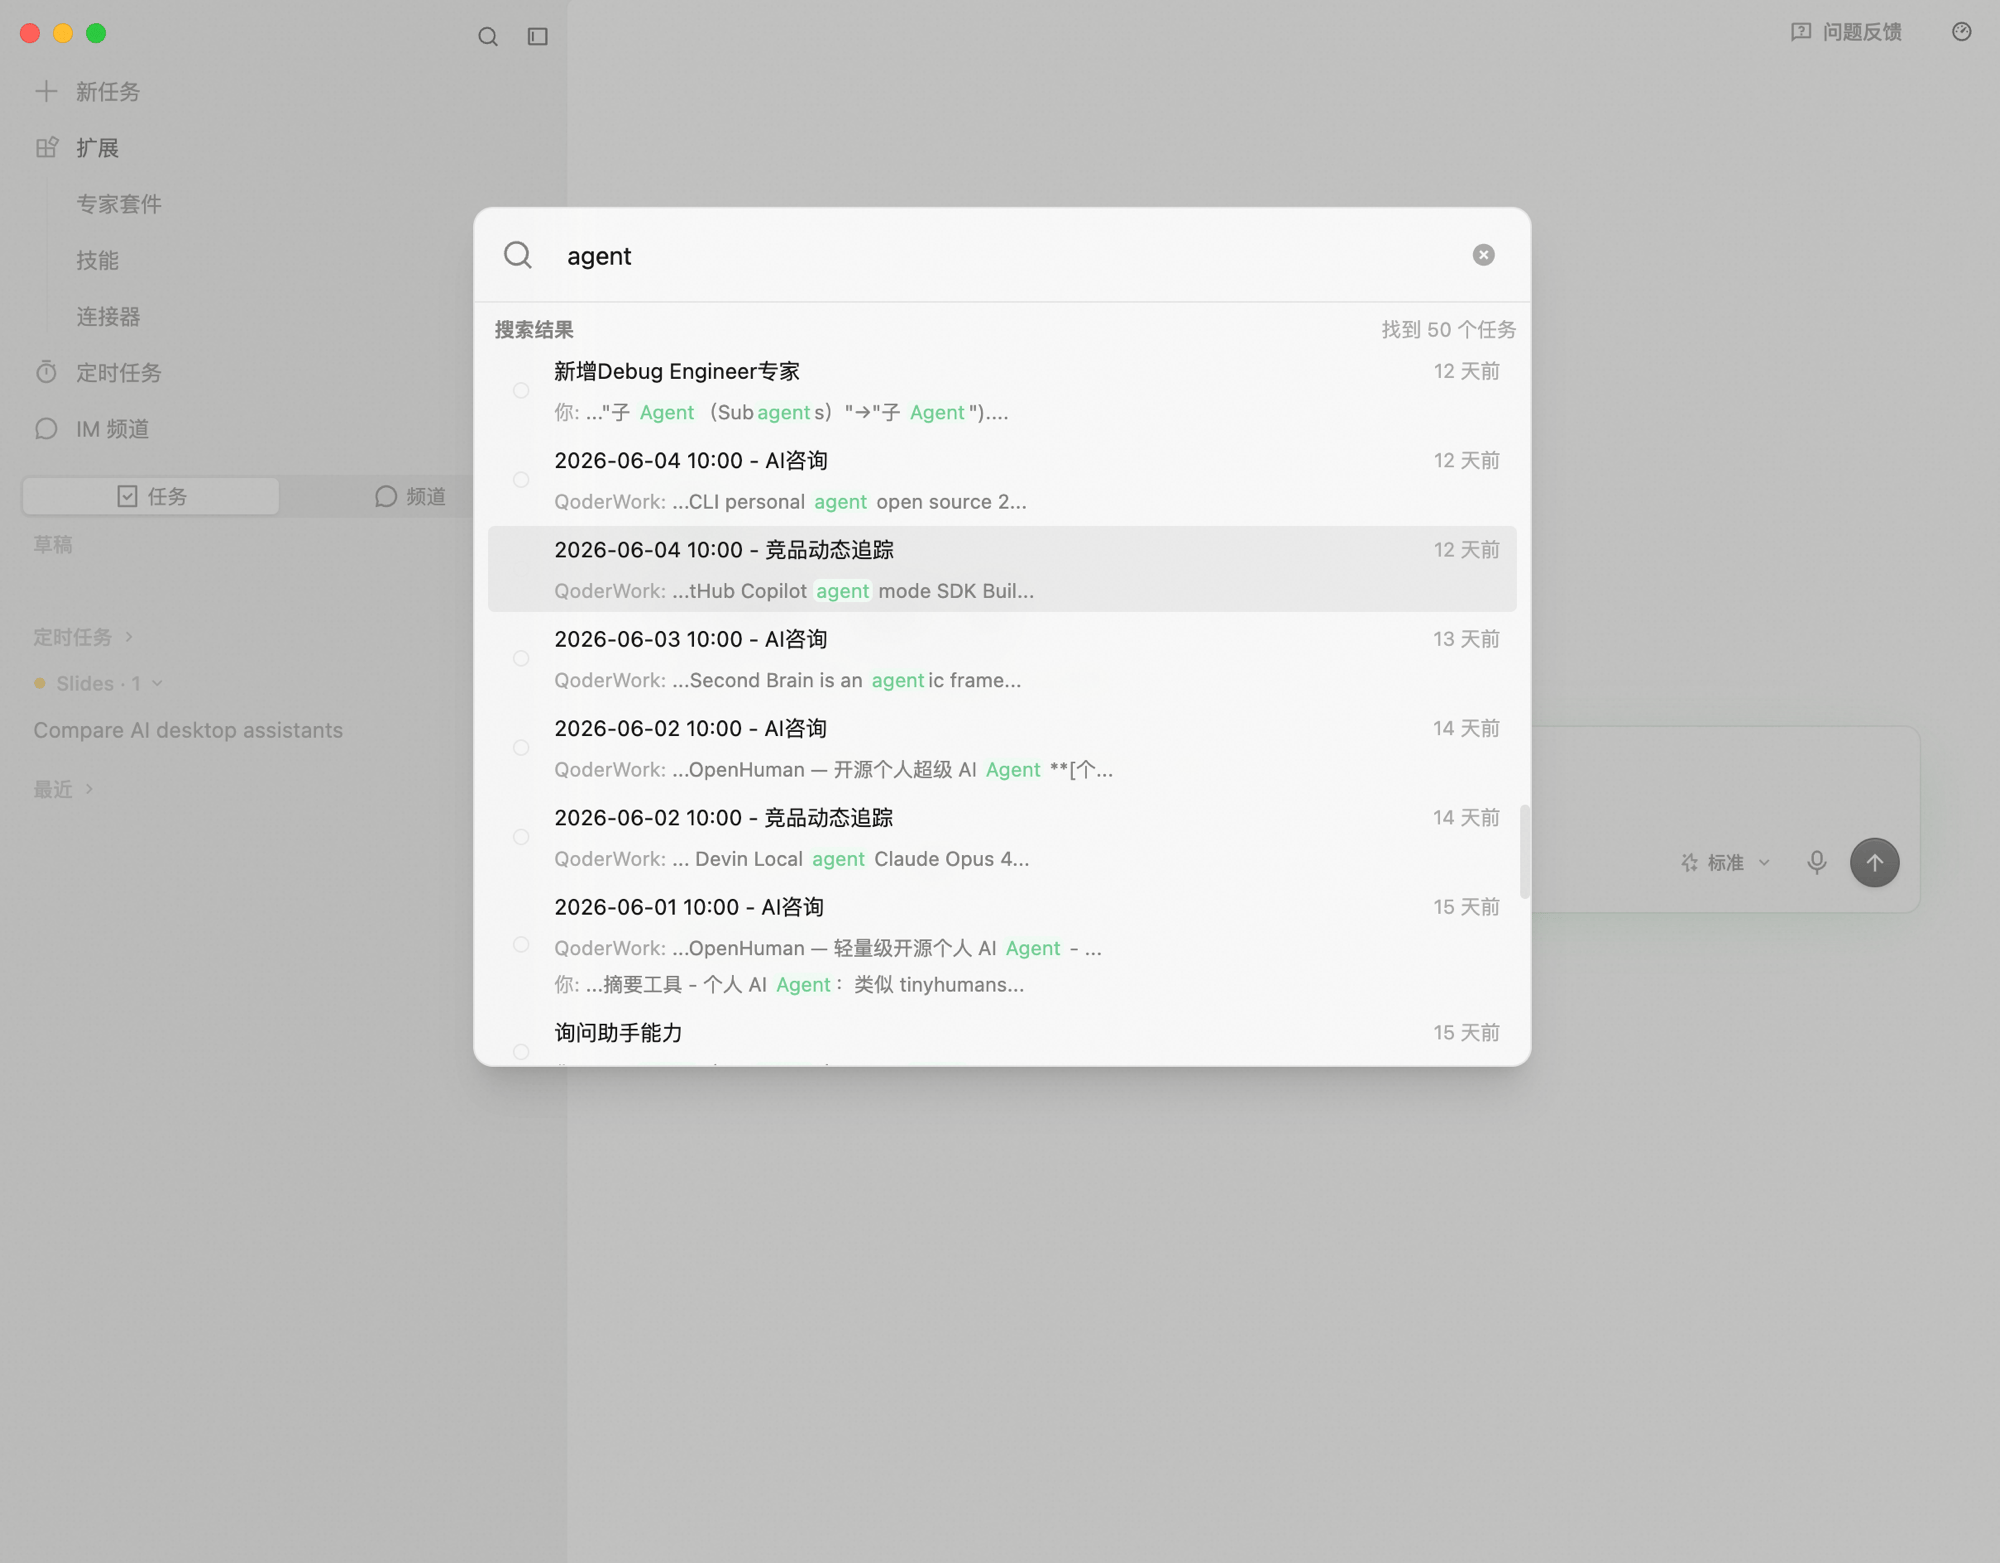This screenshot has width=2000, height=1563.
Task: Select circle for 询问助手能力 result
Action: coord(521,1052)
